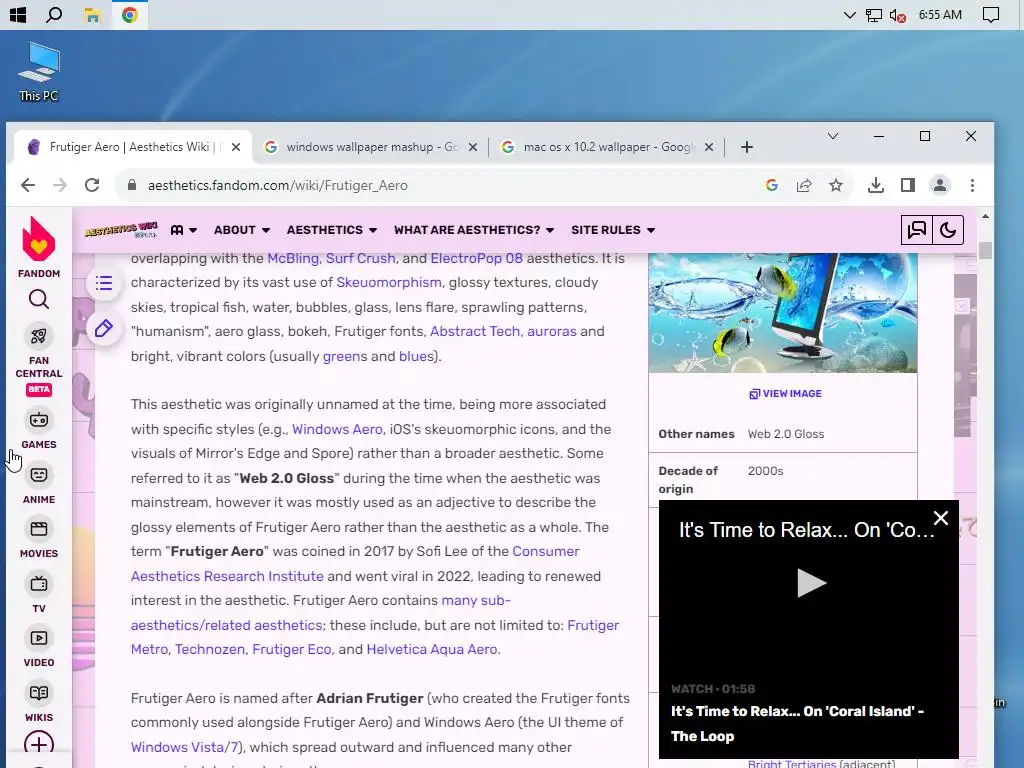The width and height of the screenshot is (1024, 768).
Task: Open the Abstract Tech link
Action: coord(475,331)
